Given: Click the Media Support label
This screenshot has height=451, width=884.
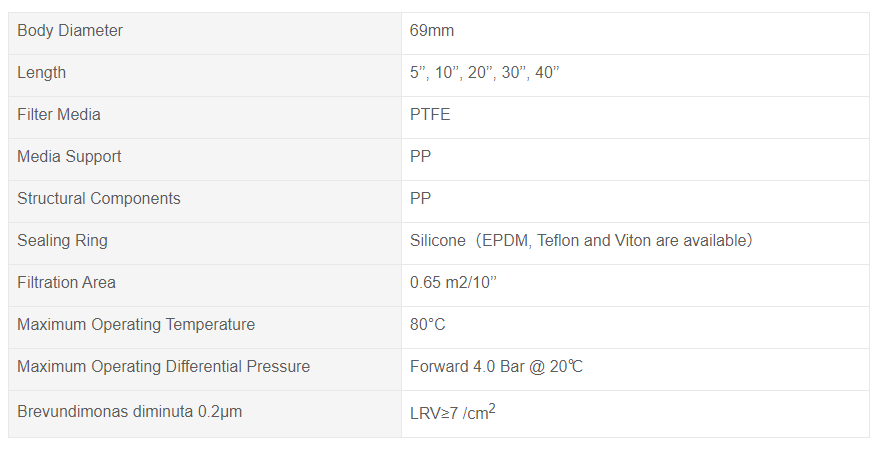Looking at the screenshot, I should tap(69, 157).
